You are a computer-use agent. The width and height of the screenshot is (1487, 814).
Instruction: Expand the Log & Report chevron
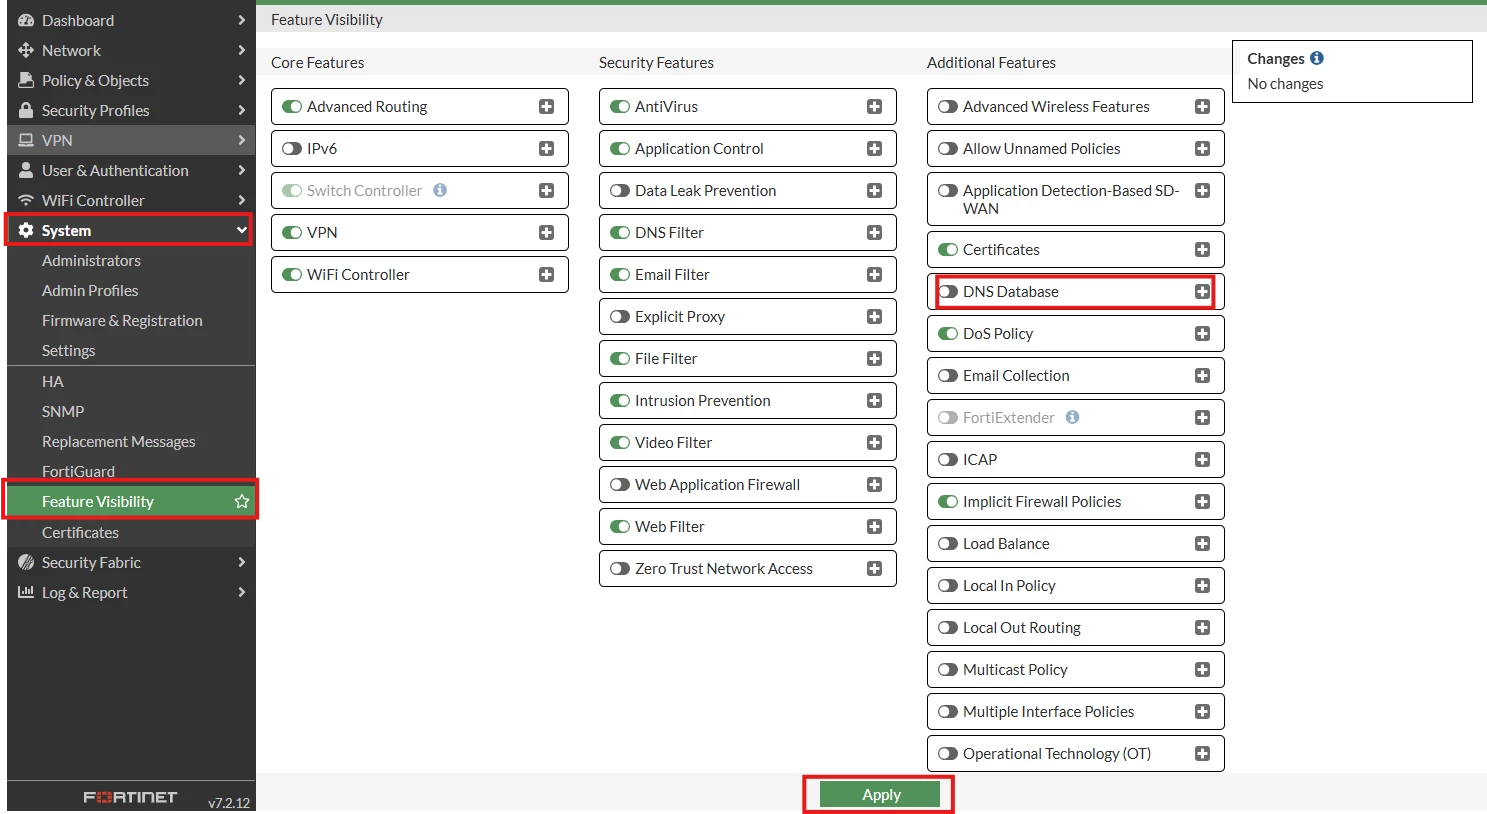[x=242, y=592]
